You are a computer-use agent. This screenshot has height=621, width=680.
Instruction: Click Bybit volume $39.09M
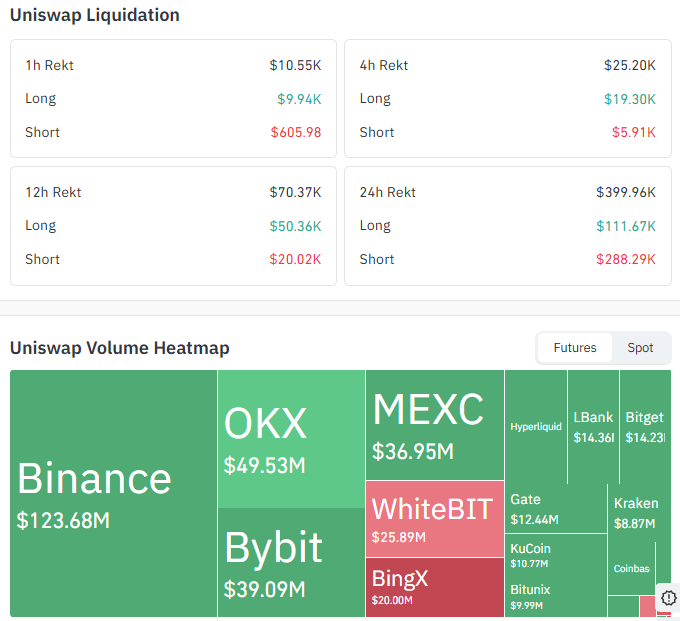point(265,589)
